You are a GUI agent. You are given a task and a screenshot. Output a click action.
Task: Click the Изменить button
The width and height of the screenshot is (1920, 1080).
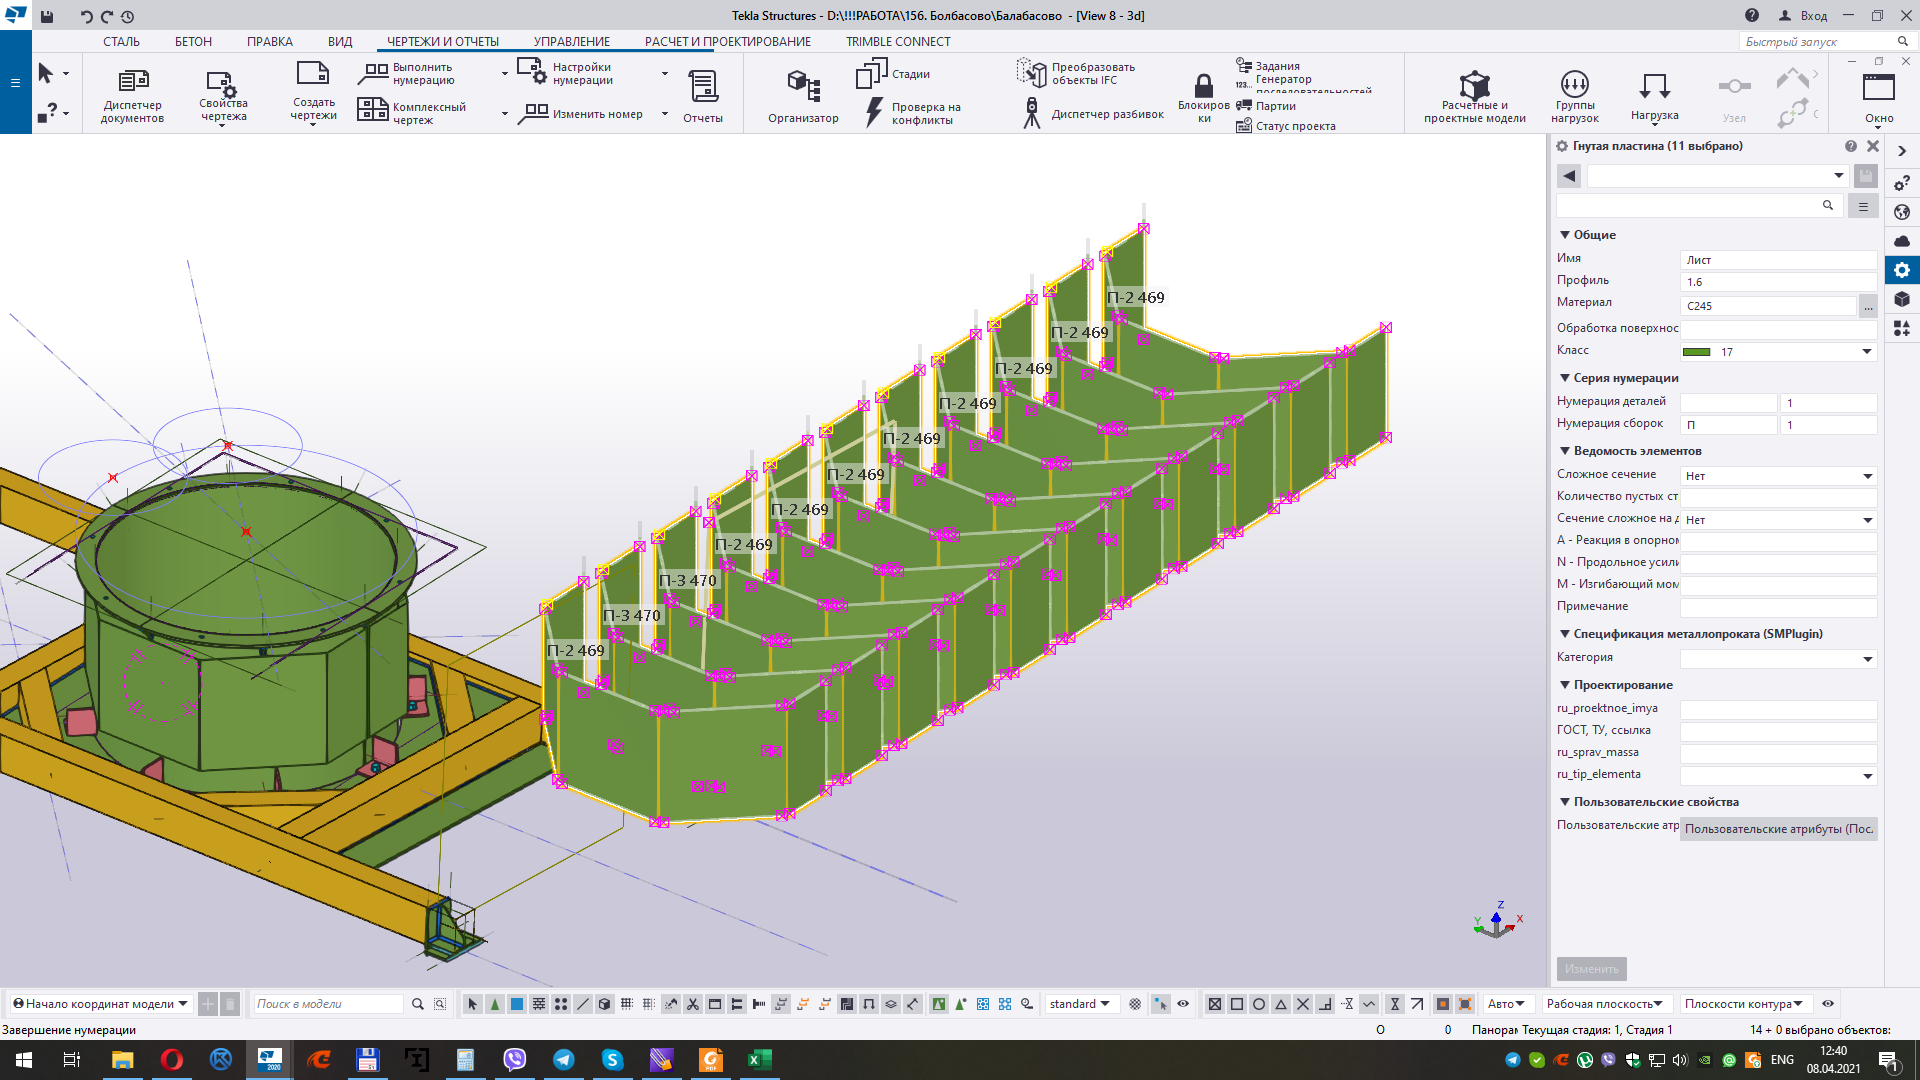(x=1591, y=969)
